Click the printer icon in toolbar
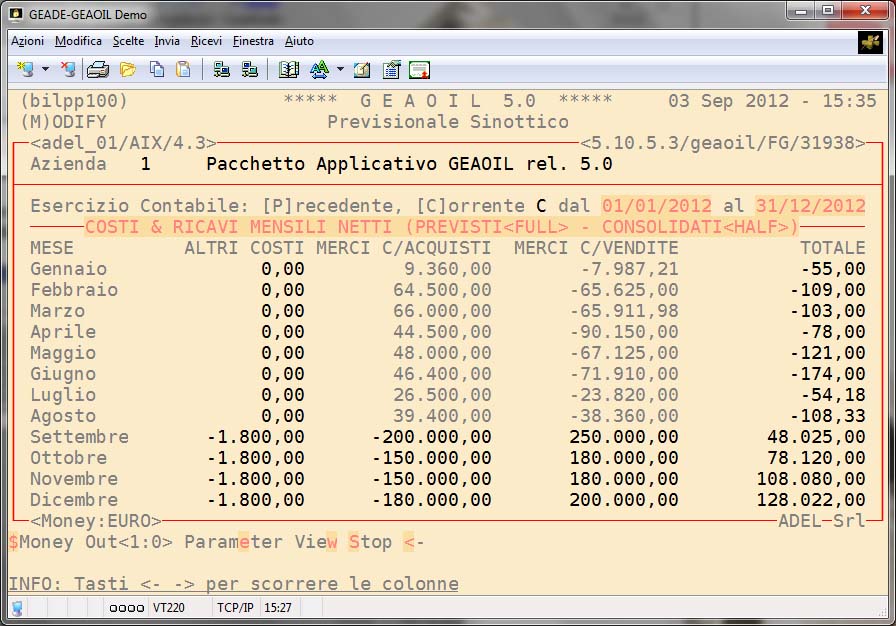The image size is (896, 626). click(x=97, y=70)
